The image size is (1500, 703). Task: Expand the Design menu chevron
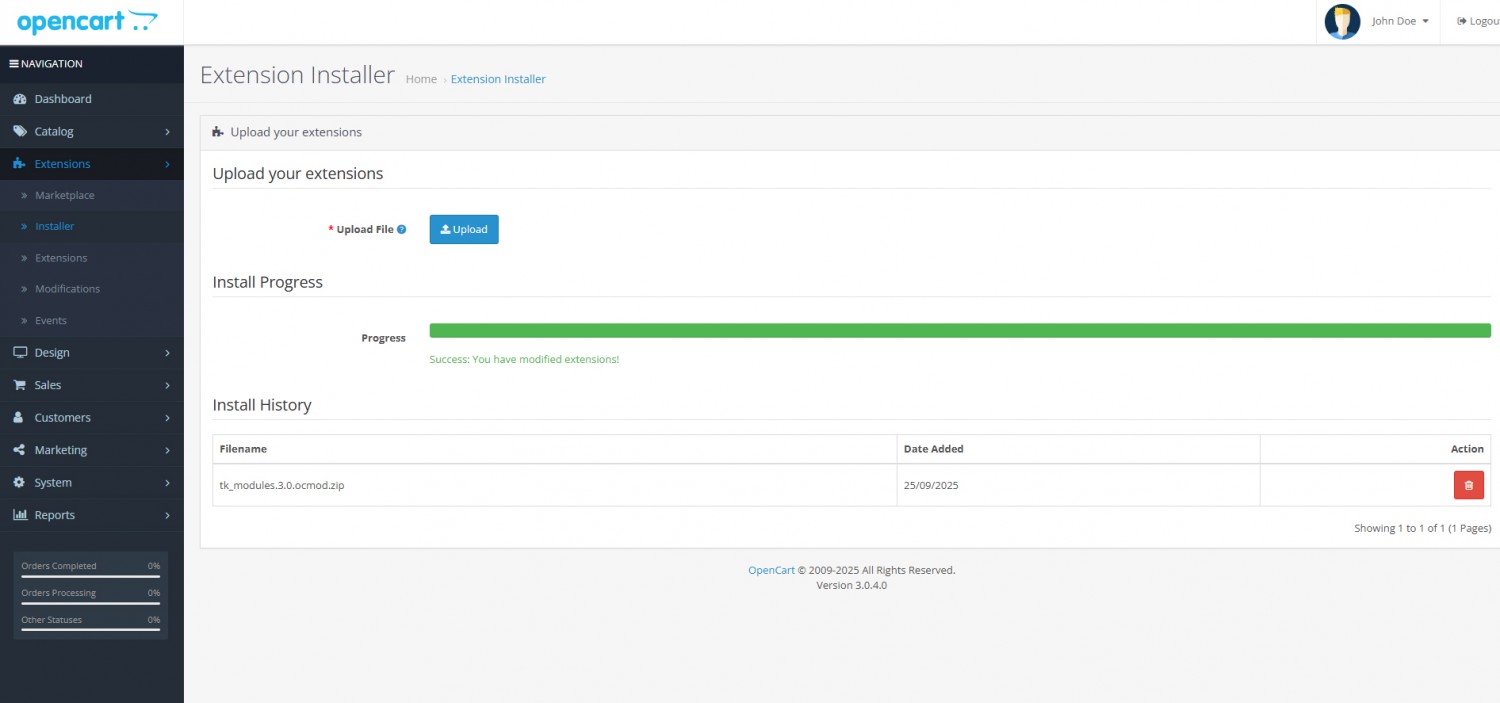[x=167, y=353]
